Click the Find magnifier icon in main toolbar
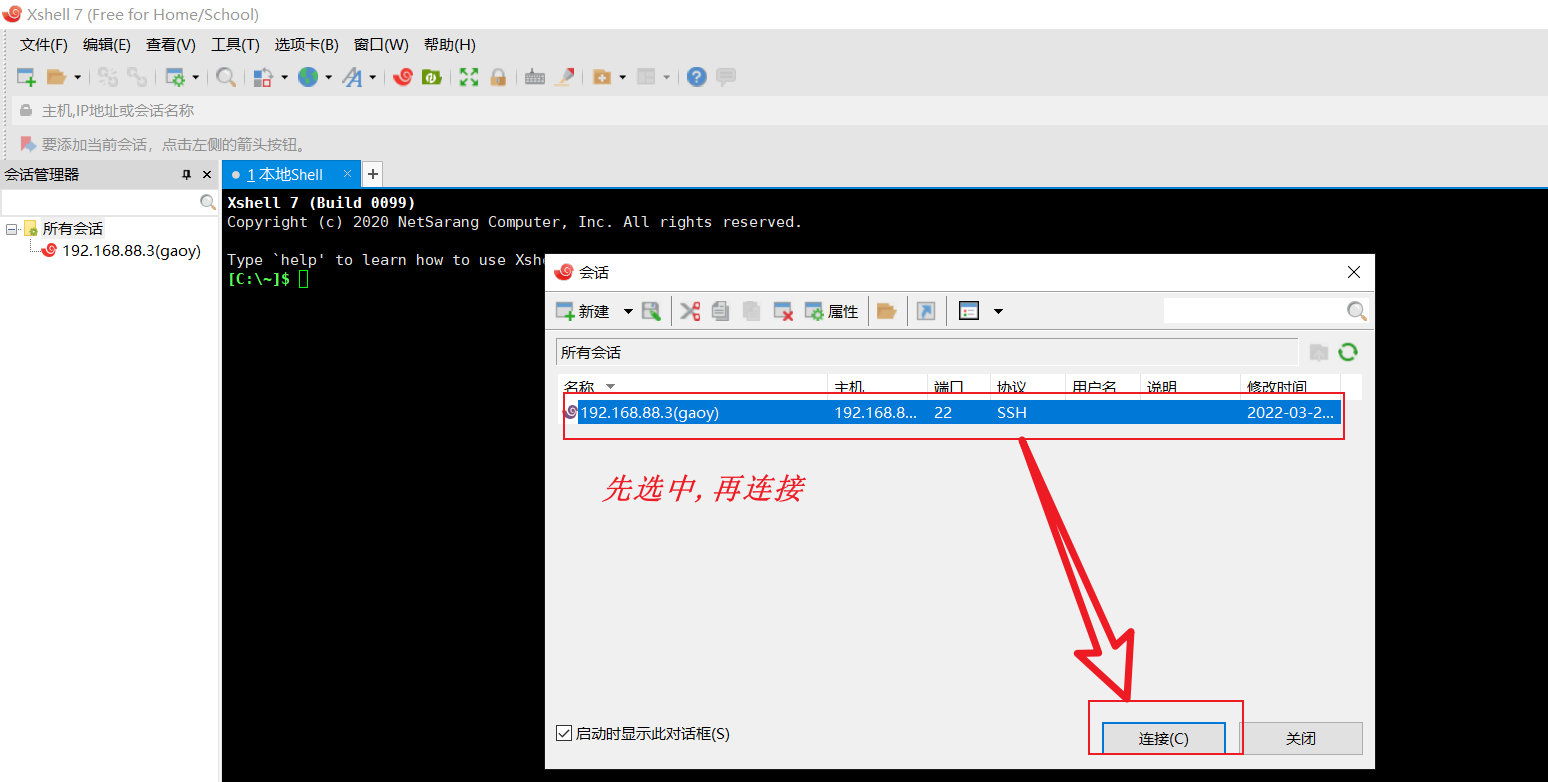1548x782 pixels. 227,77
